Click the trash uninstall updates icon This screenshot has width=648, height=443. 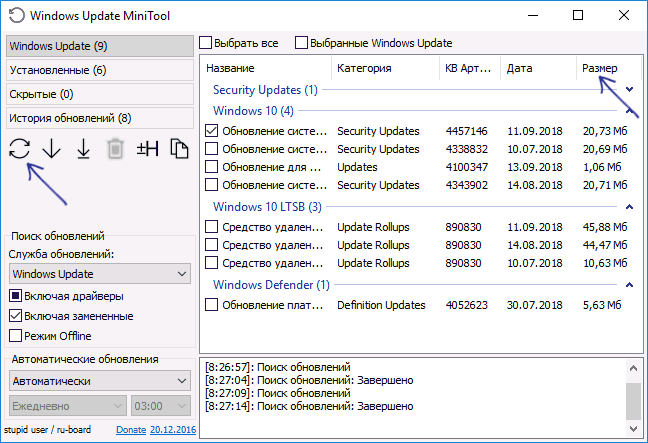click(115, 149)
